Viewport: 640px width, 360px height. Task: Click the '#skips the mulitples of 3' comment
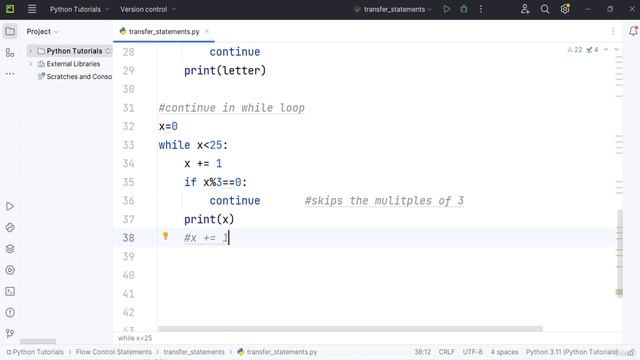(x=384, y=201)
